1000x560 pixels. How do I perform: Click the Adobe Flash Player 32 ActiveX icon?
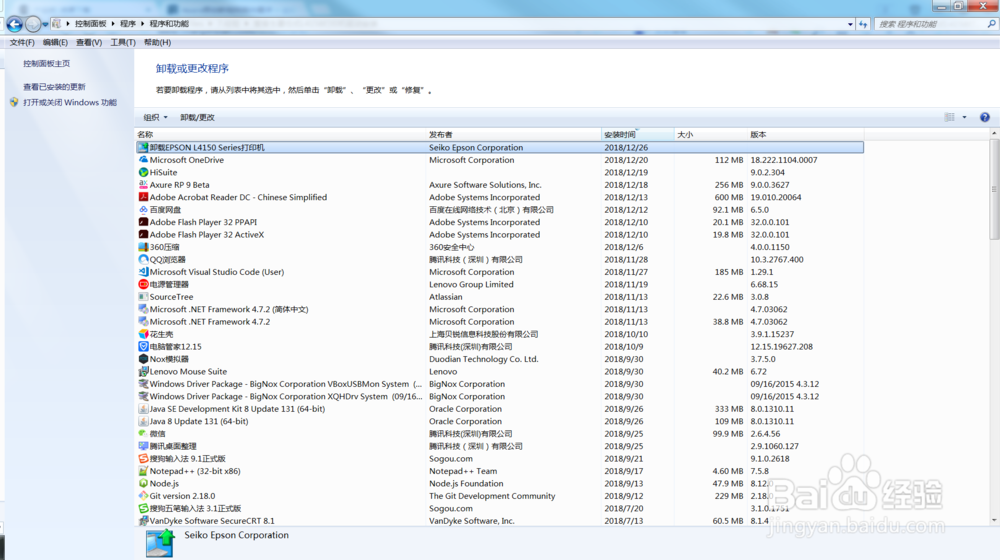point(143,235)
